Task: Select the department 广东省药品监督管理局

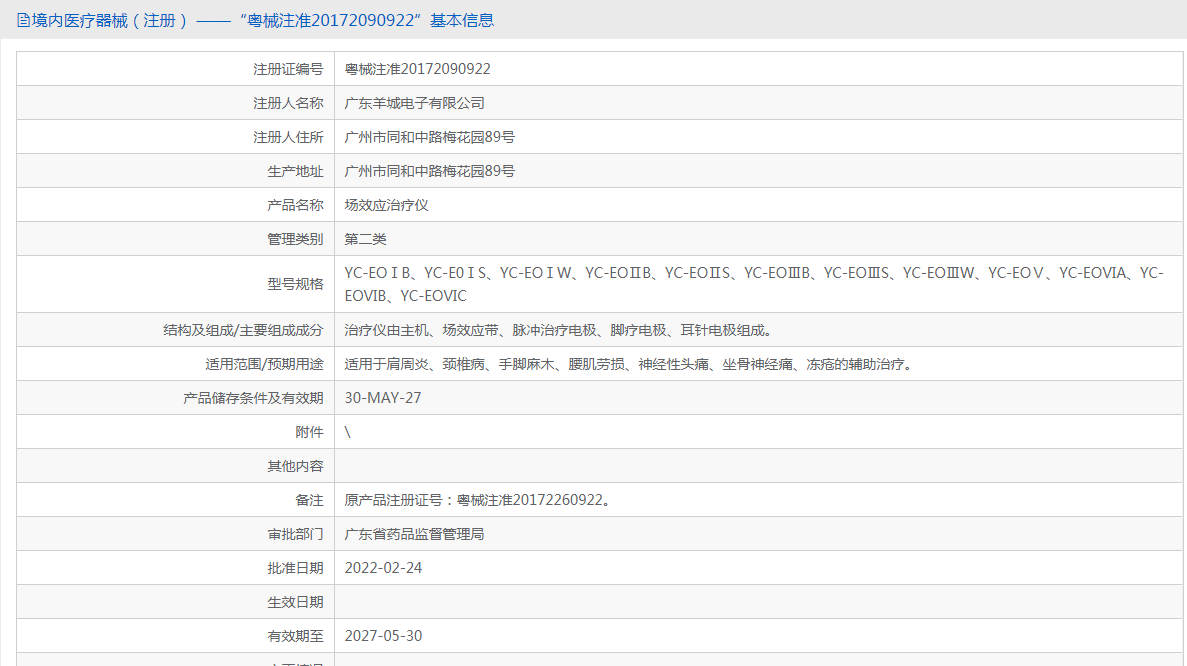Action: (414, 534)
